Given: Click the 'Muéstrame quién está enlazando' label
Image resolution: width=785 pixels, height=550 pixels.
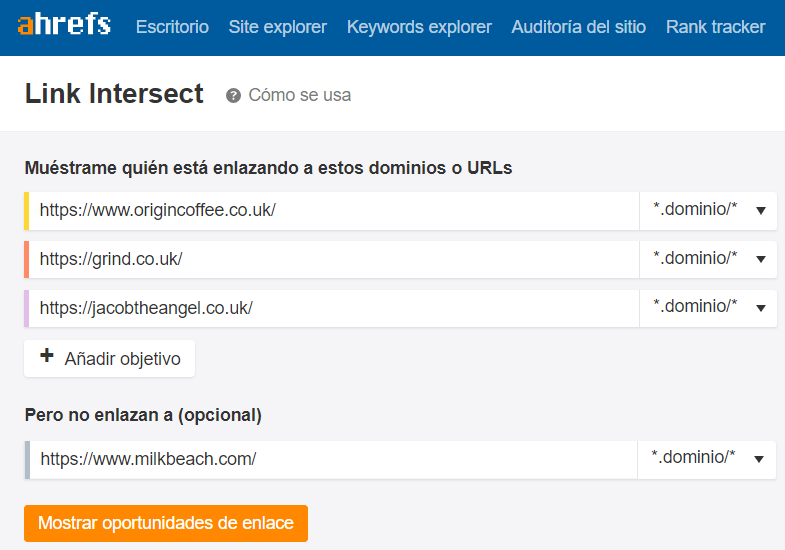Looking at the screenshot, I should pos(268,168).
